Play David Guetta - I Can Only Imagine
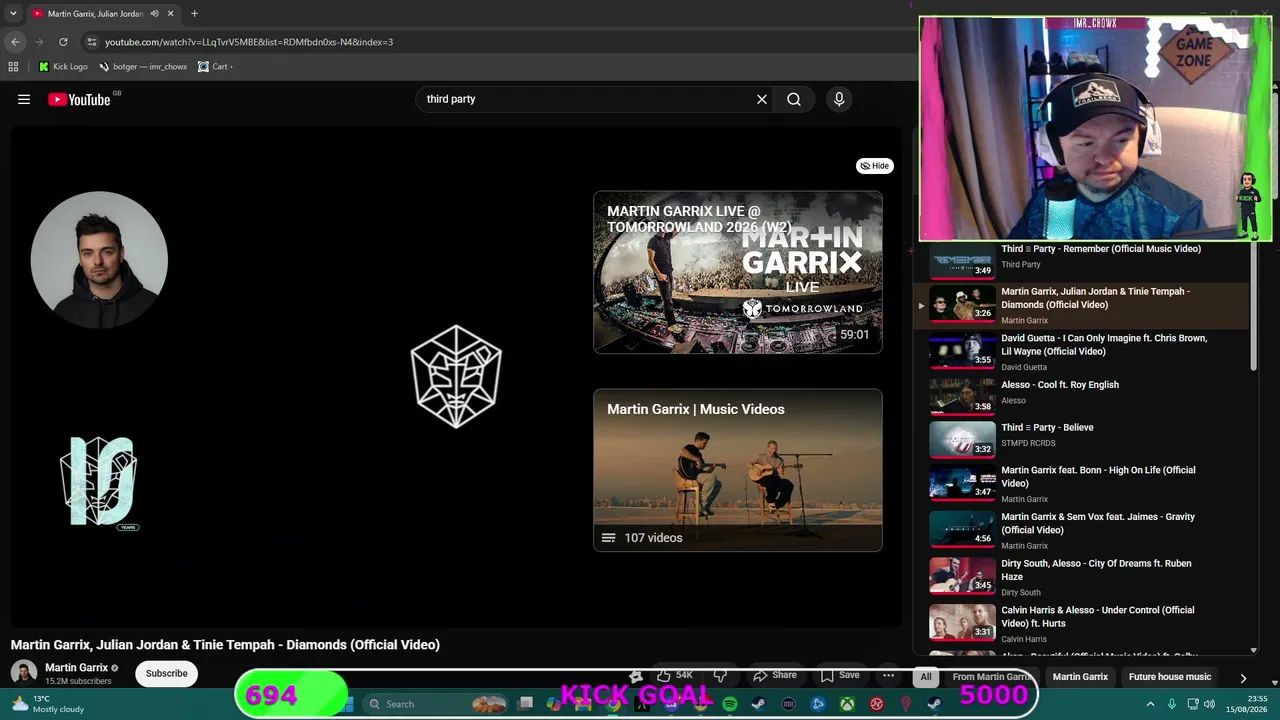 click(x=1083, y=351)
